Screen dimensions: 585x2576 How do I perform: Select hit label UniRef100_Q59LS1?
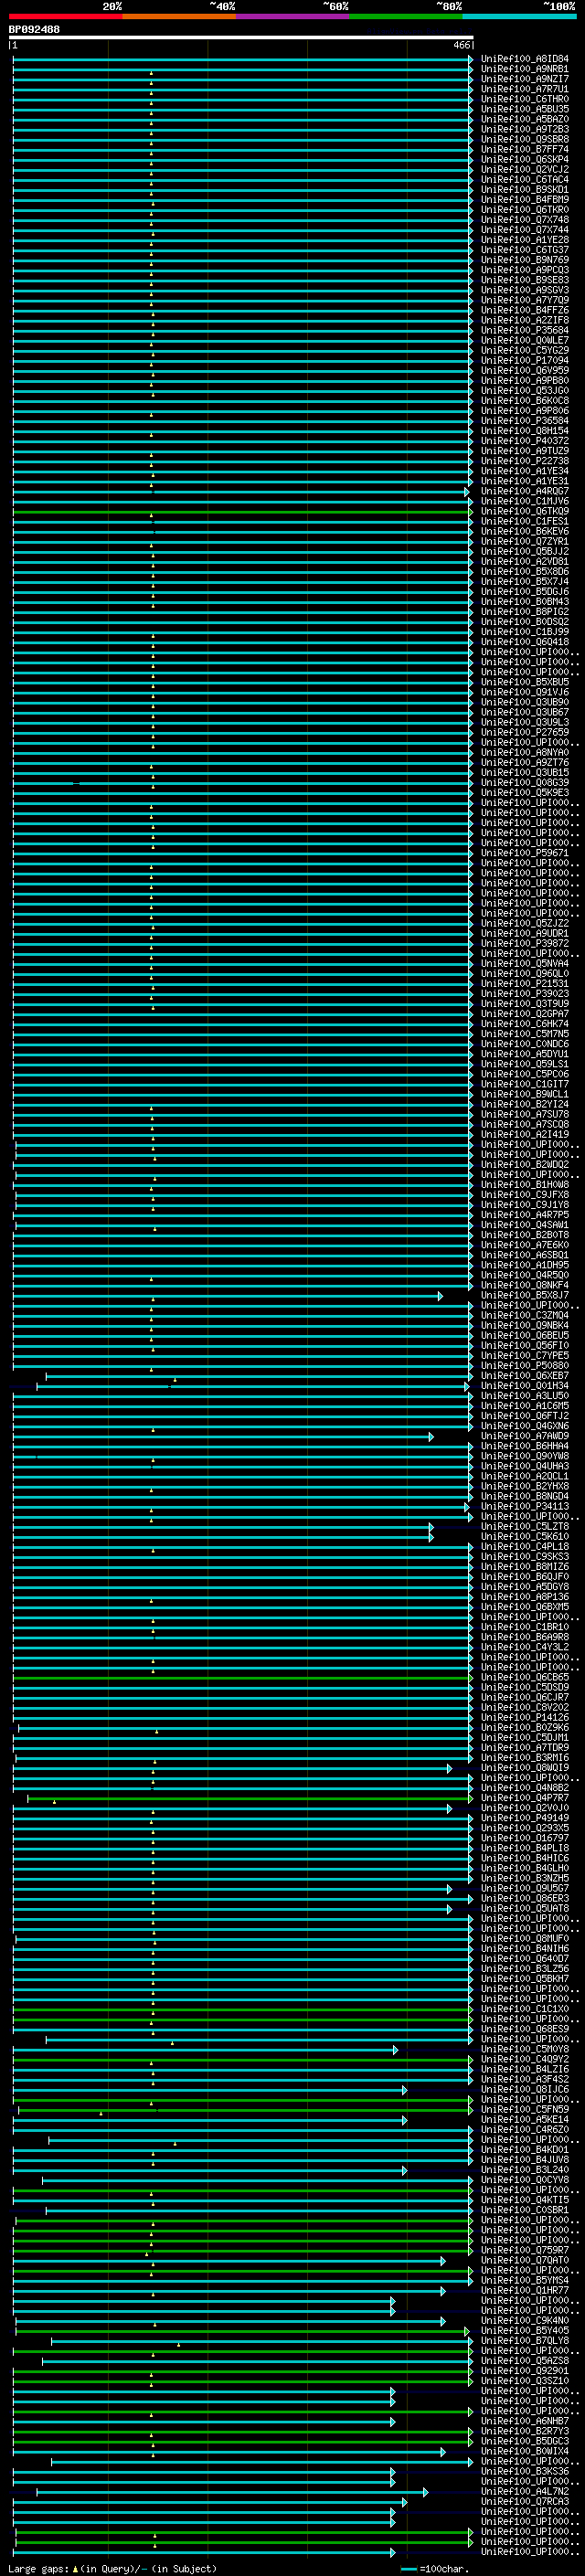[525, 1064]
